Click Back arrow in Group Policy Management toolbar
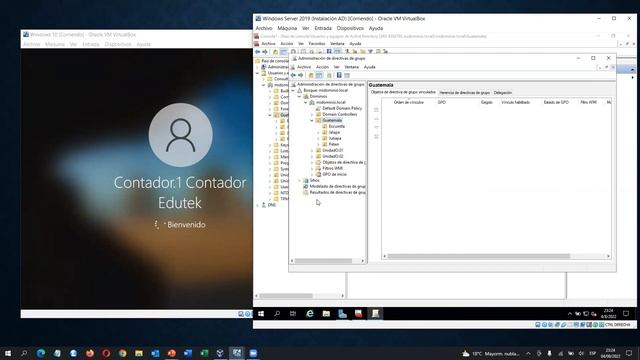This screenshot has height=360, width=640. tap(293, 75)
